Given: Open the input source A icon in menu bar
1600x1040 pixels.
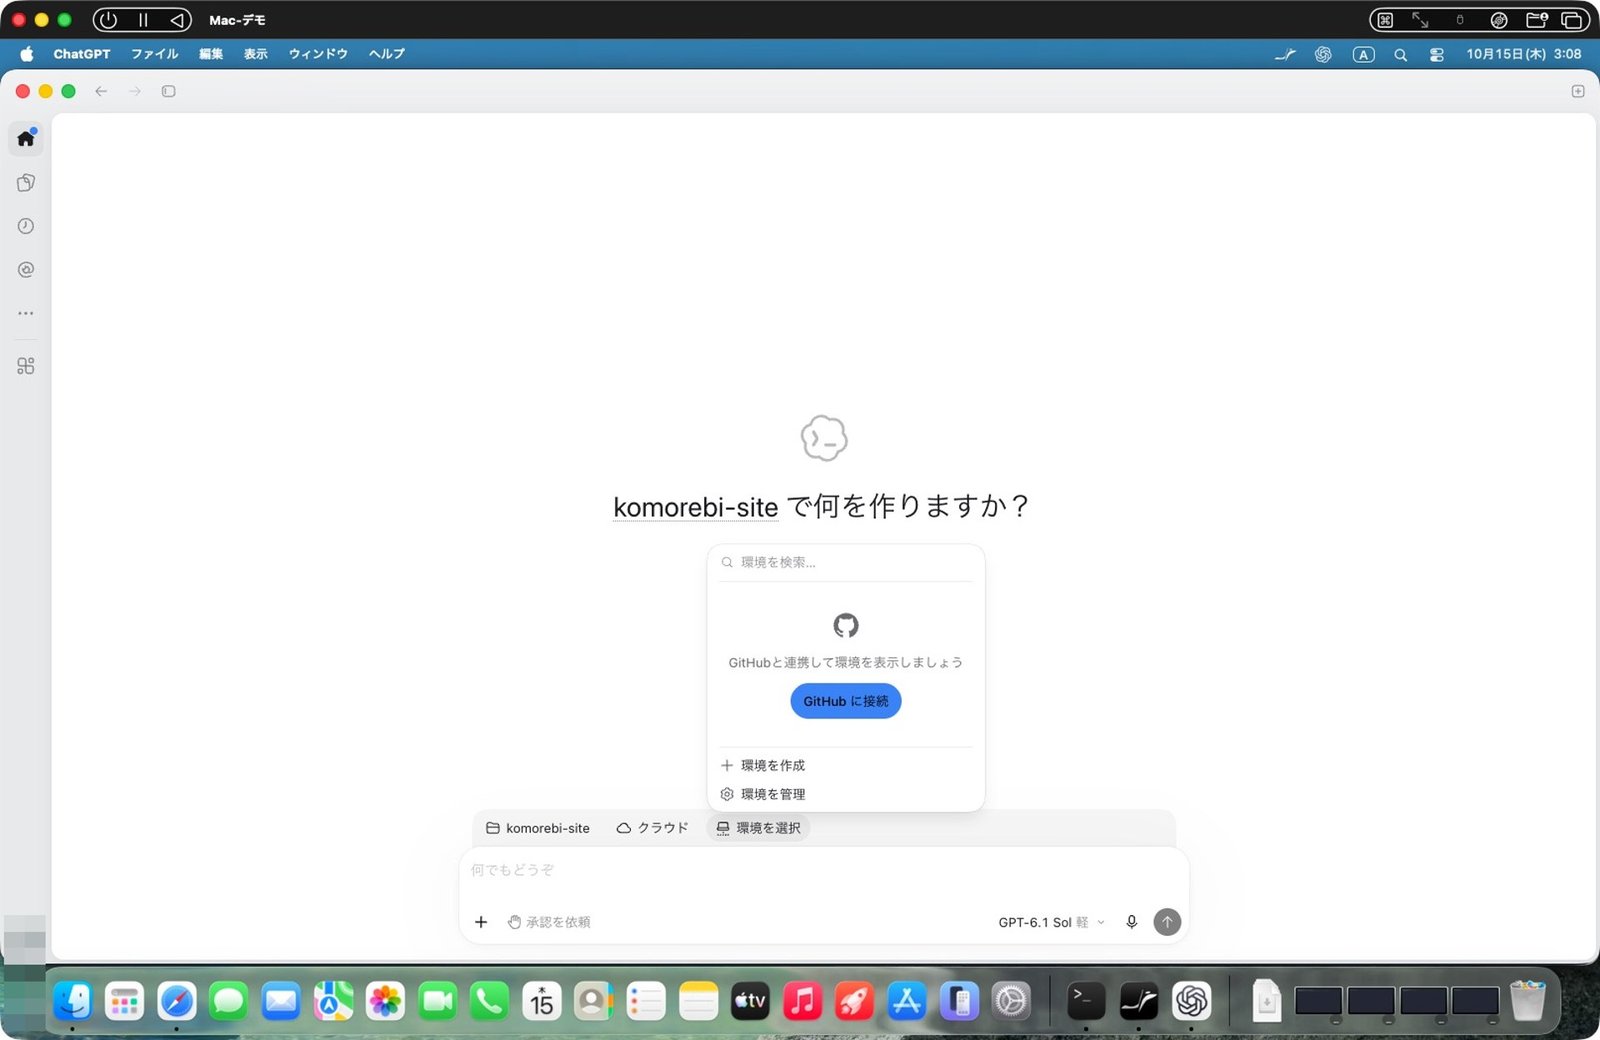Looking at the screenshot, I should (1364, 55).
